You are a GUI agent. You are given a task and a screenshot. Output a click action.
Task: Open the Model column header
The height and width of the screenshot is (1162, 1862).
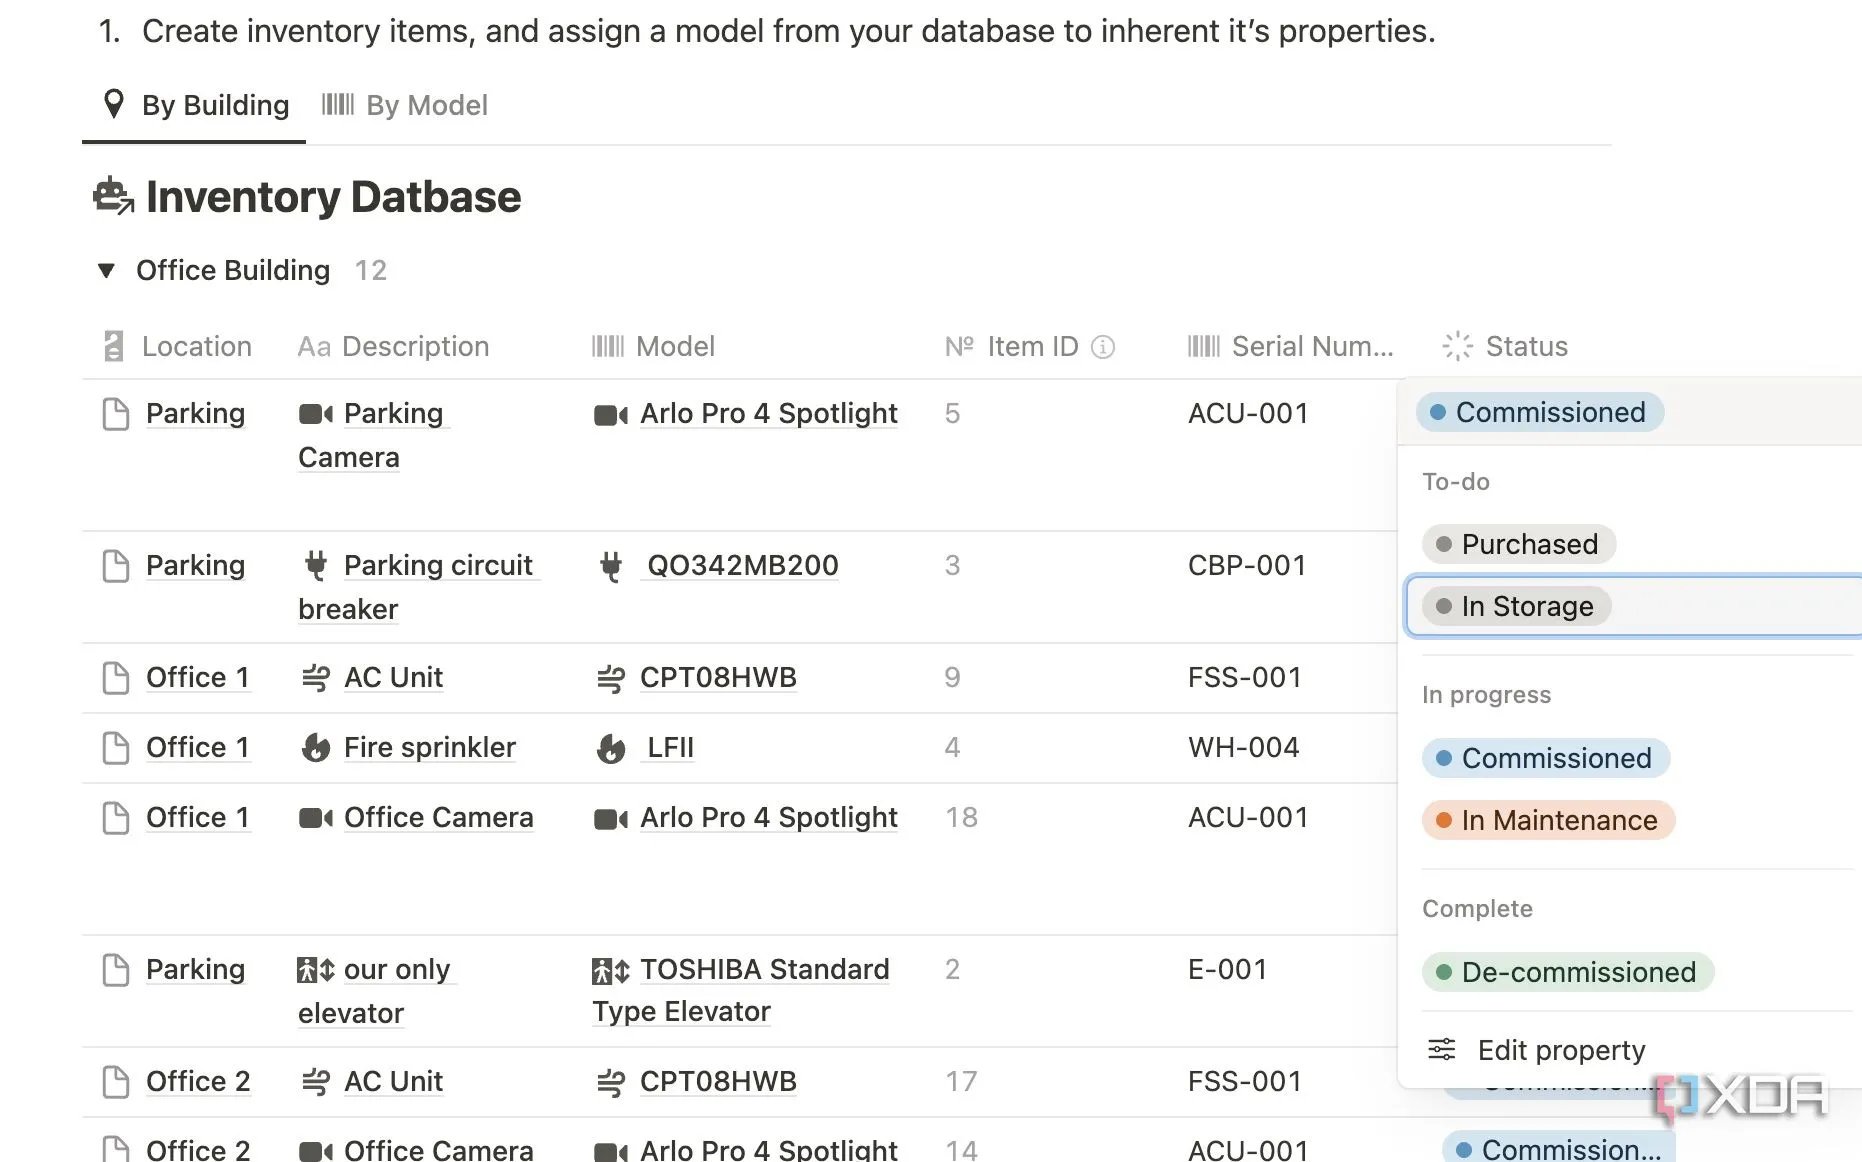[x=653, y=346]
